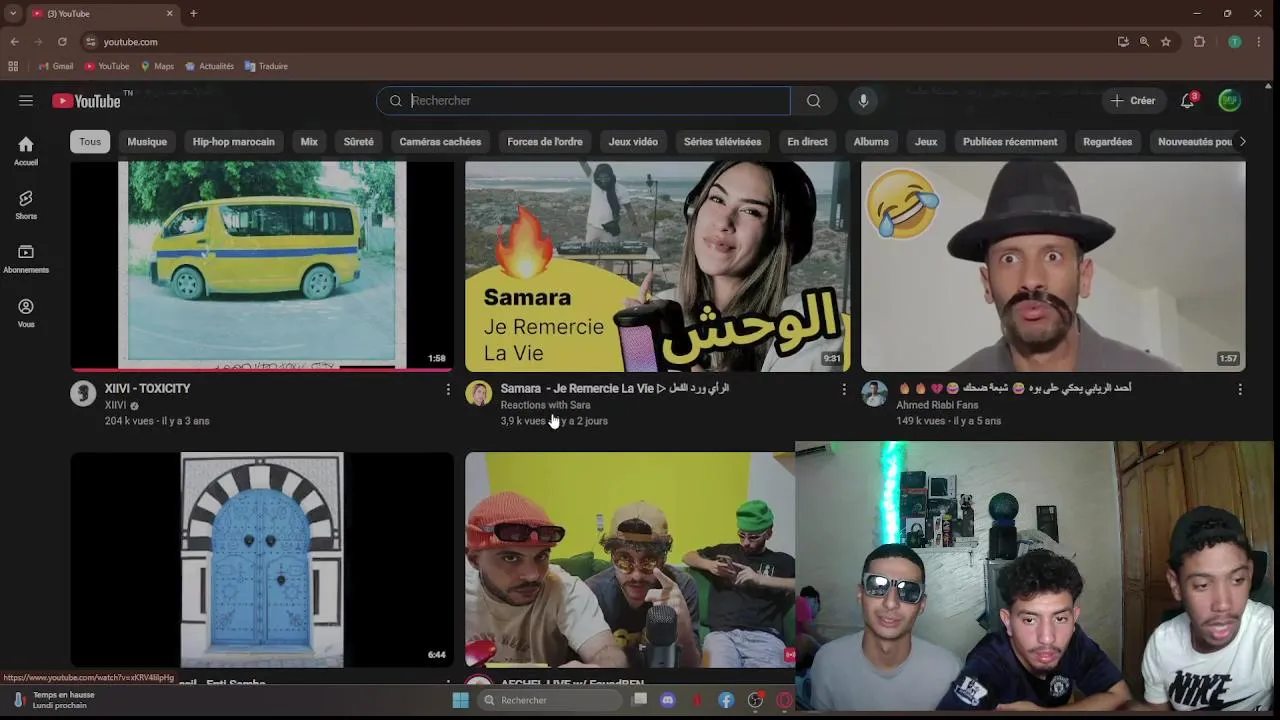The width and height of the screenshot is (1280, 720).
Task: Open the notifications bell
Action: pos(1187,100)
